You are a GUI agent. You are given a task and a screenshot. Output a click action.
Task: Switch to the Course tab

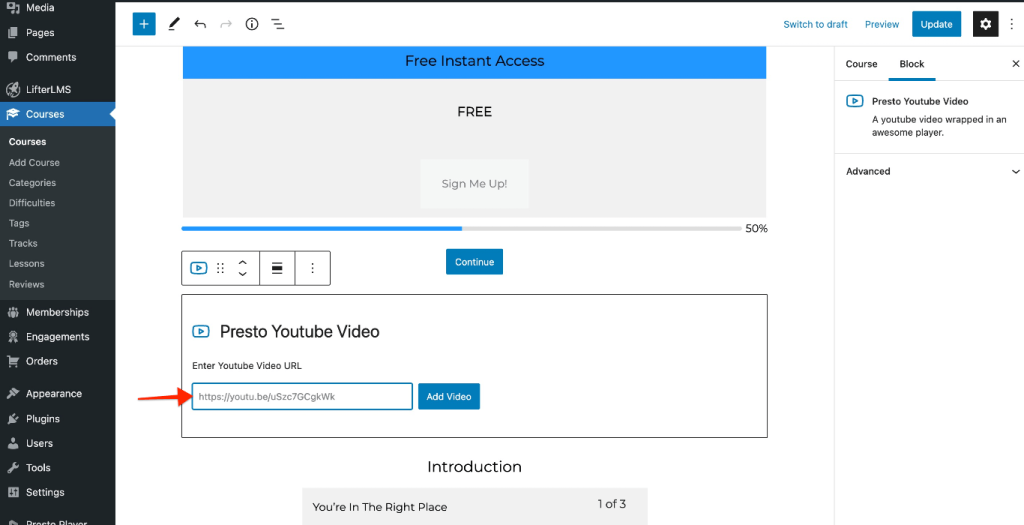click(x=861, y=64)
